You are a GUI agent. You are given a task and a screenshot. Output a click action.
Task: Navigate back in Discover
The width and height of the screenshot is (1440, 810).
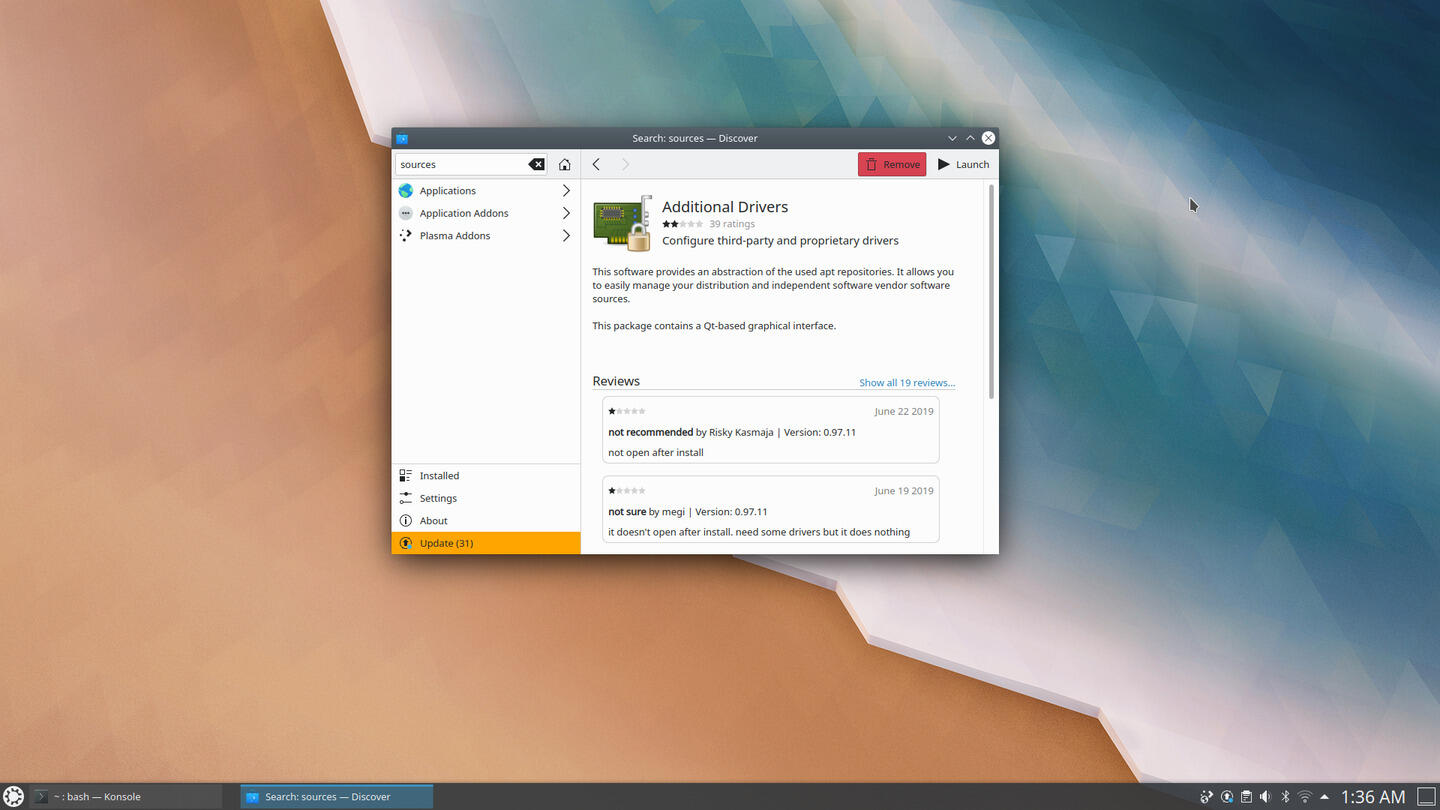click(596, 164)
